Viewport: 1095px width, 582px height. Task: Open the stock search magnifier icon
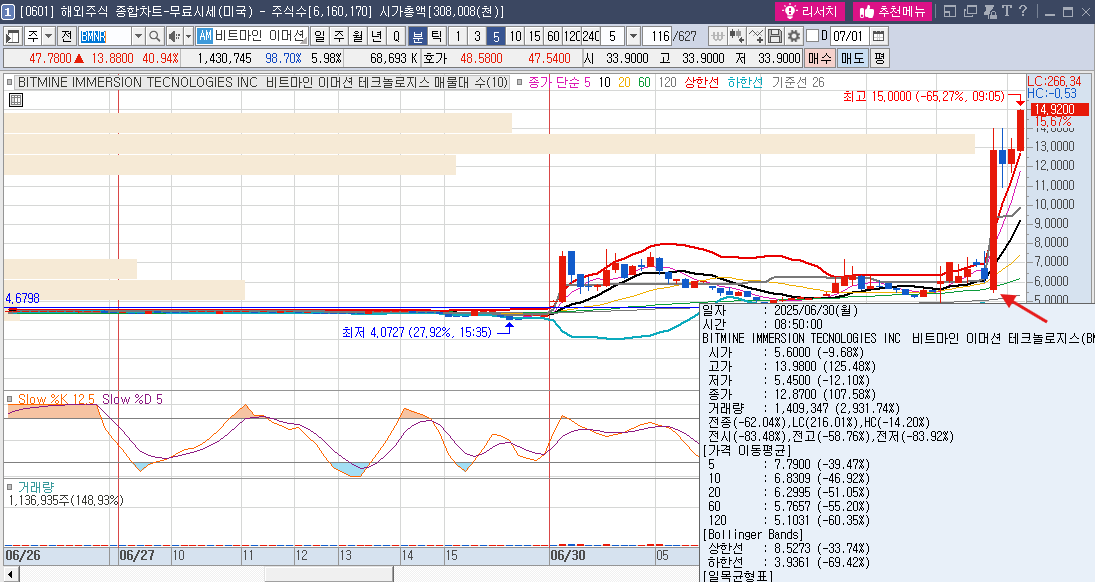[155, 36]
